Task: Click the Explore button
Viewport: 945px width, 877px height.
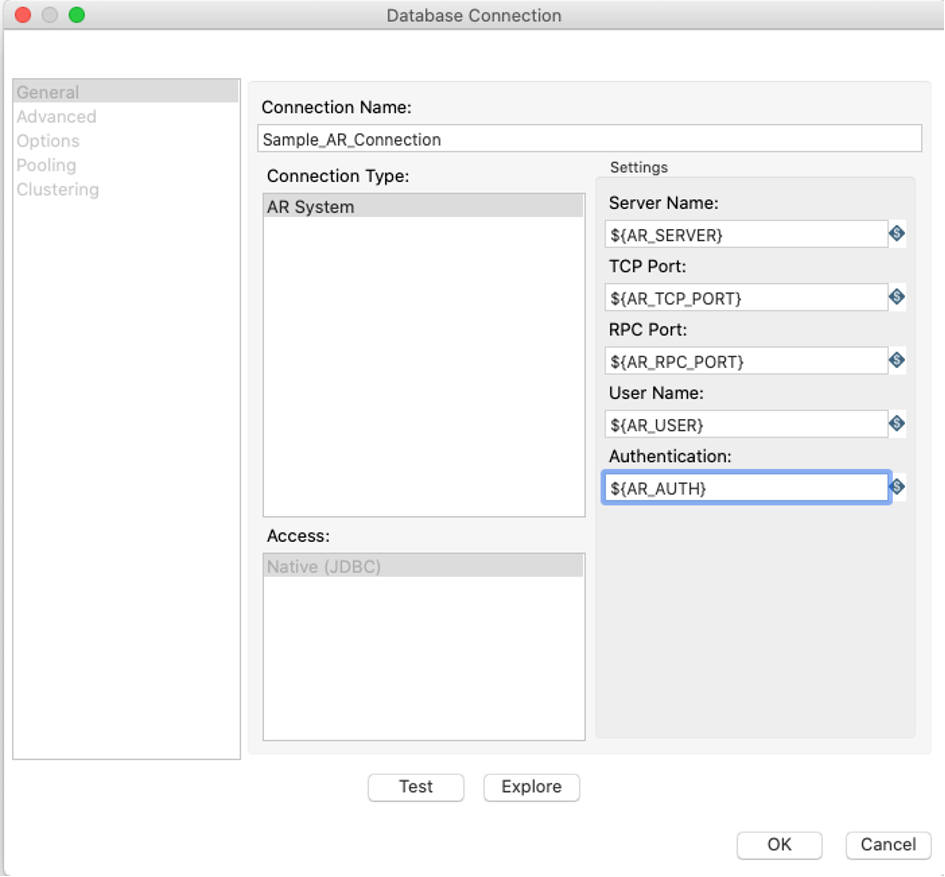Action: (531, 787)
